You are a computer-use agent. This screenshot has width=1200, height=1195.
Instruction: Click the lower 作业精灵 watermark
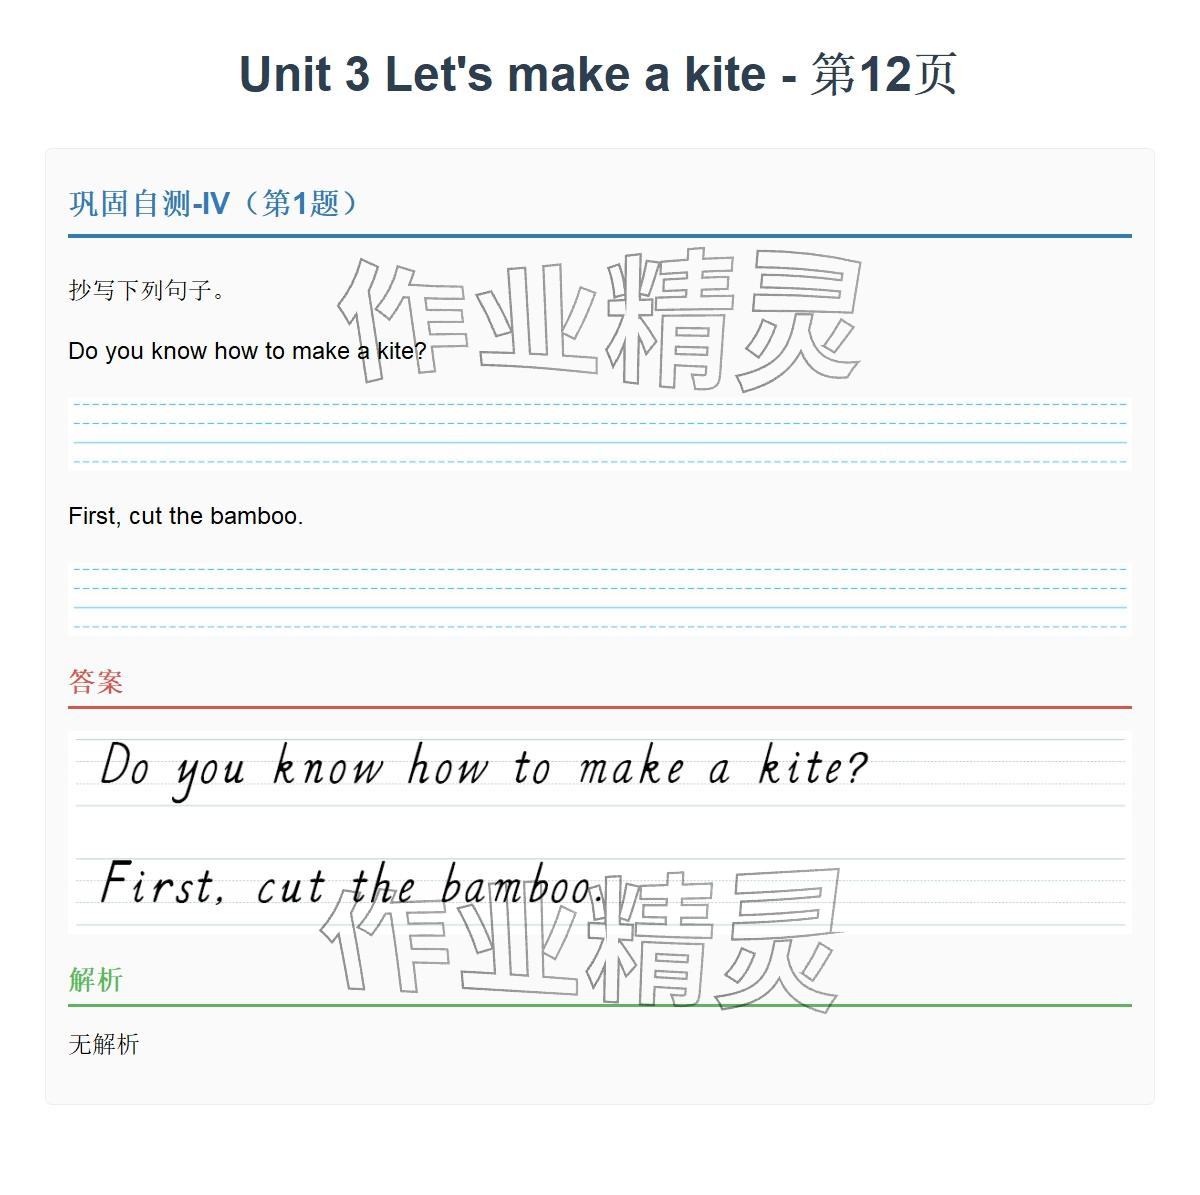click(x=582, y=940)
